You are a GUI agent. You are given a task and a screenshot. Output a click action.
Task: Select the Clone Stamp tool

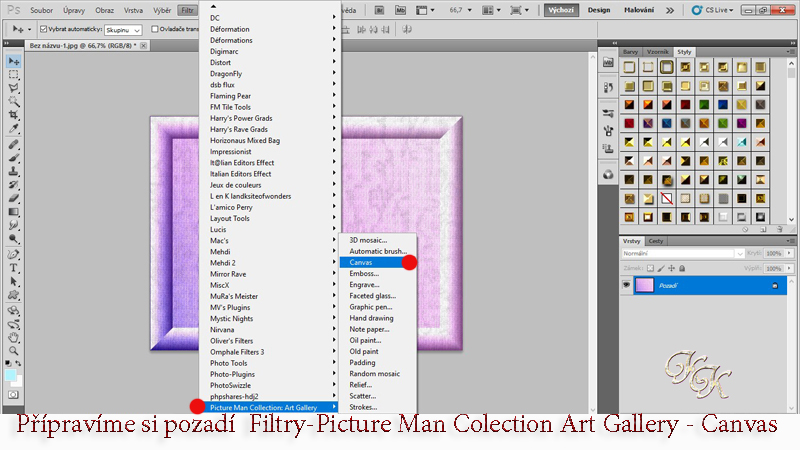pyautogui.click(x=14, y=171)
